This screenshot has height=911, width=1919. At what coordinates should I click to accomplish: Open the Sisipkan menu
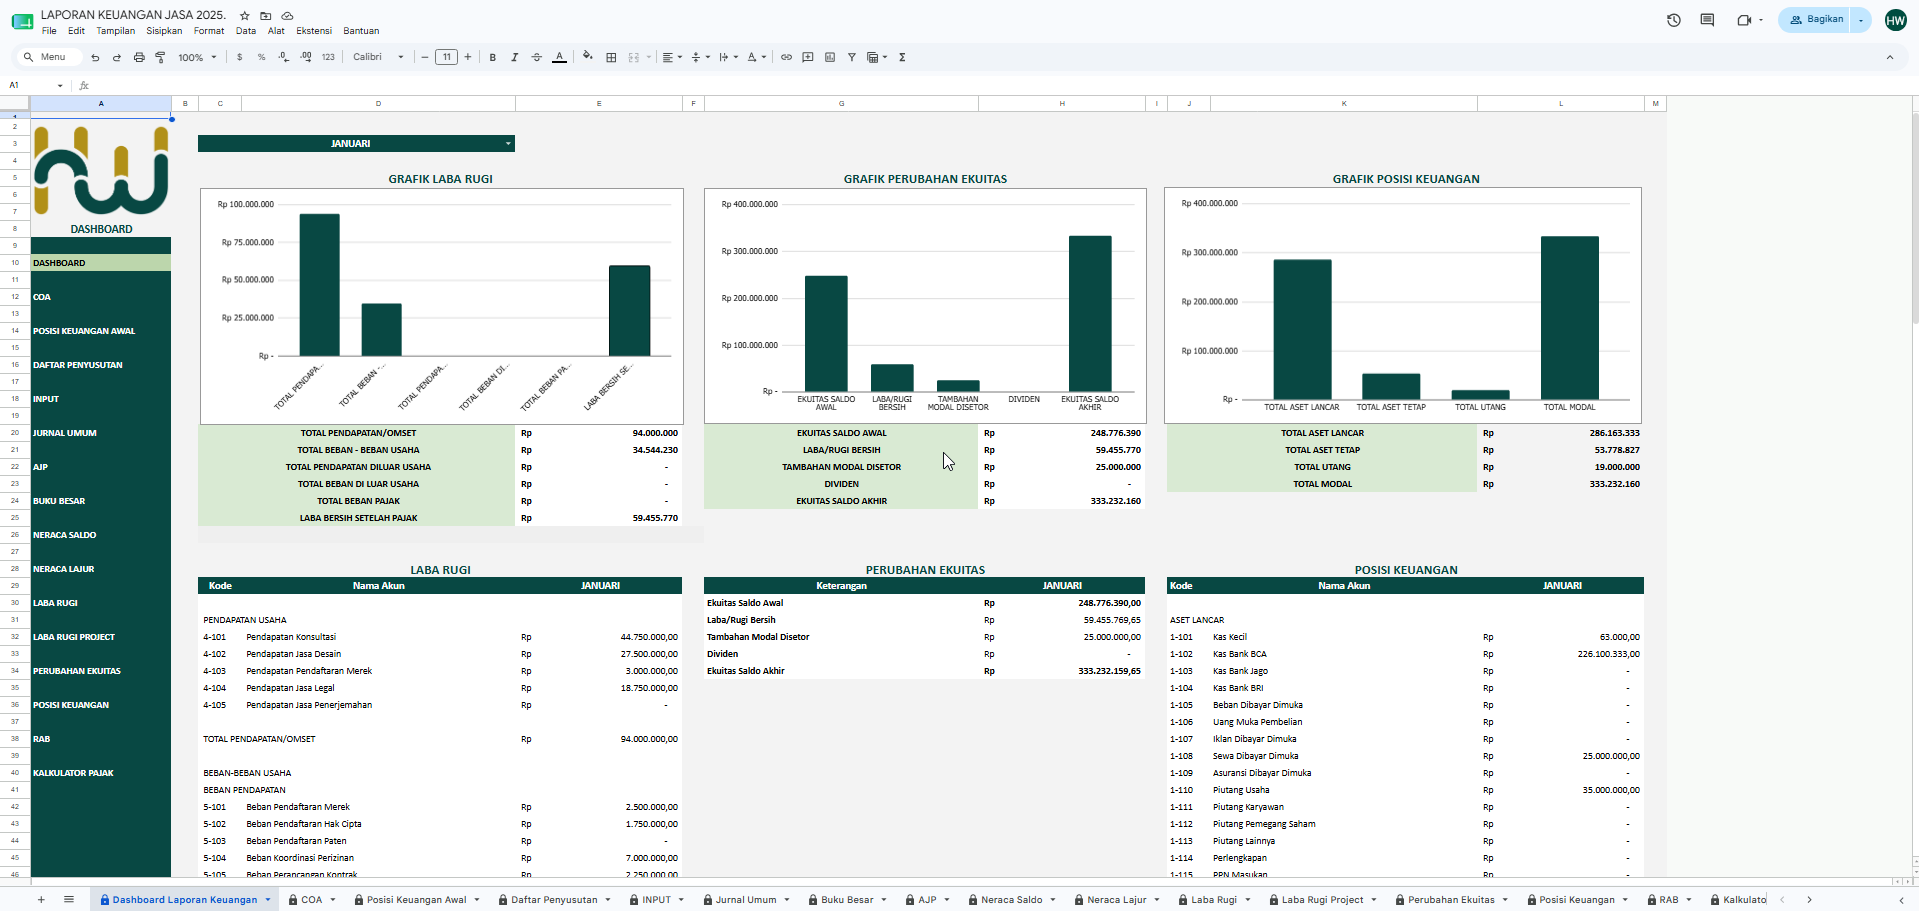pos(164,31)
